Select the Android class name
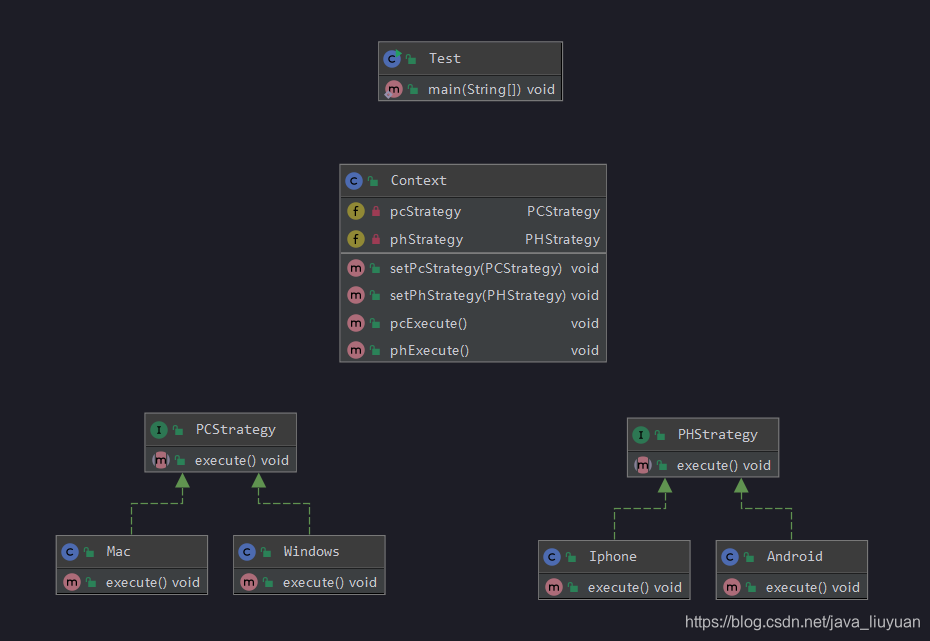The height and width of the screenshot is (641, 930). (x=795, y=556)
